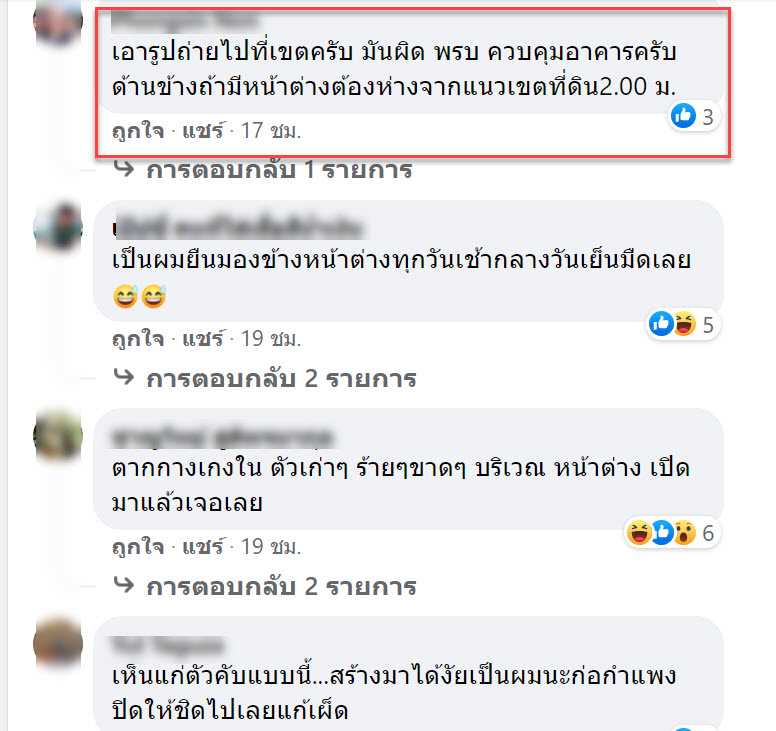This screenshot has width=776, height=731.
Task: Like the comment about watching the window
Action: 138,339
